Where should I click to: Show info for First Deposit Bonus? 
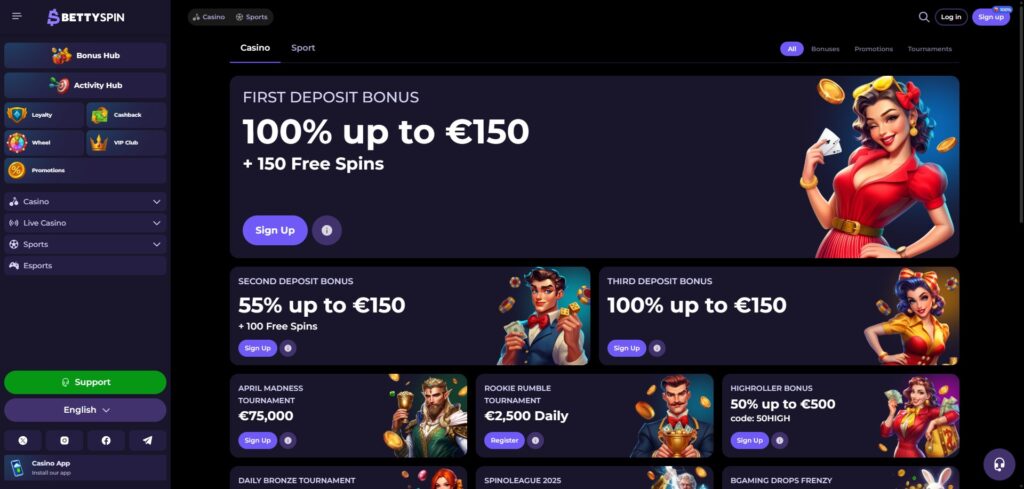(x=327, y=230)
